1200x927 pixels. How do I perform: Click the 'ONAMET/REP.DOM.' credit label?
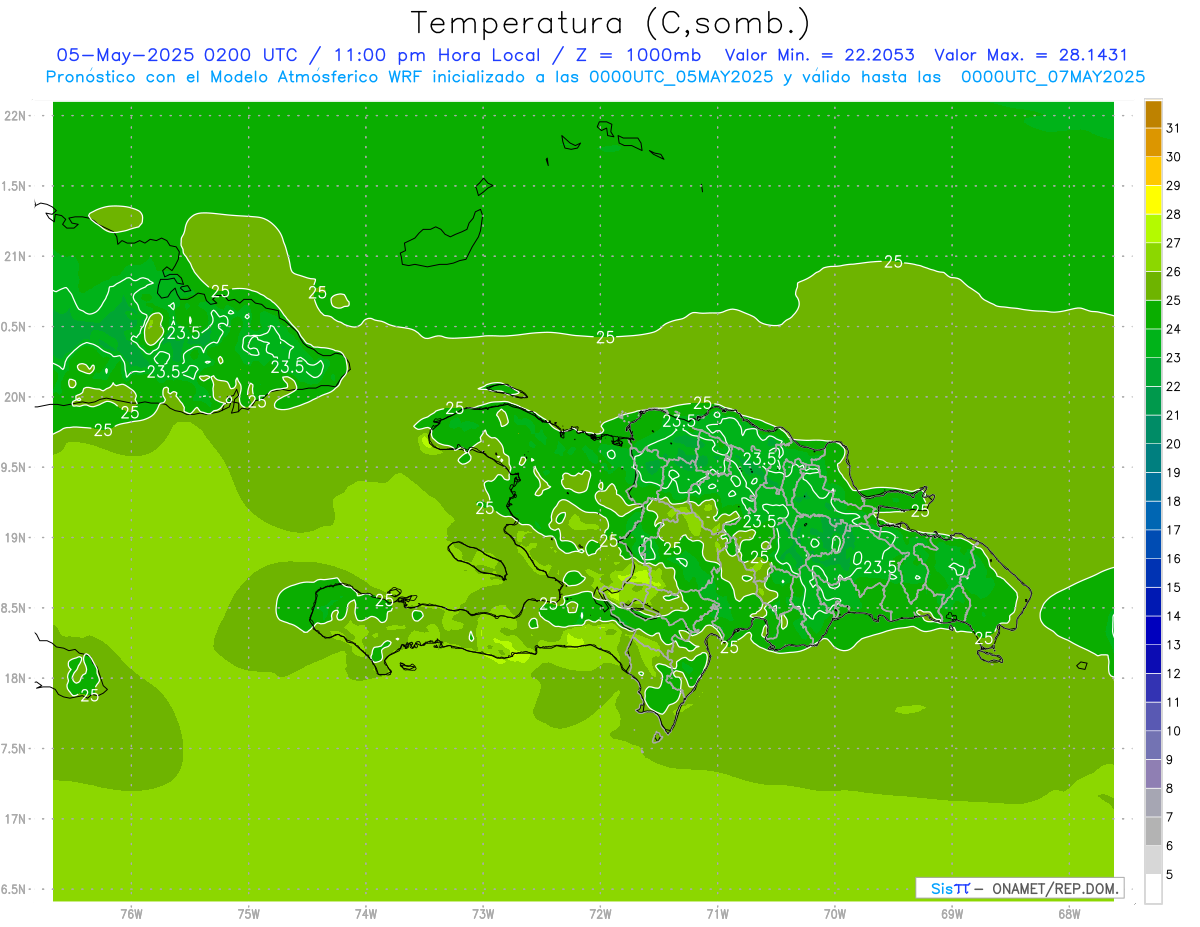click(1054, 888)
